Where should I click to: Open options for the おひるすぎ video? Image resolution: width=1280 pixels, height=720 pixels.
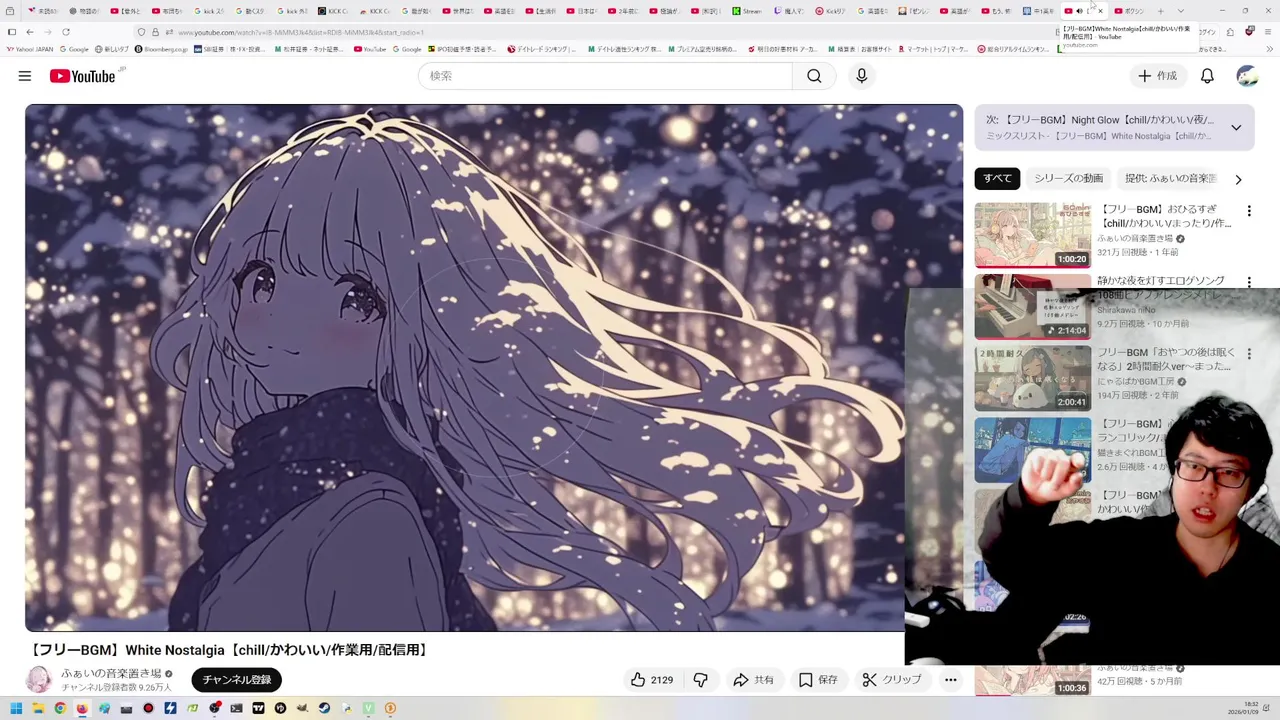tap(1249, 211)
